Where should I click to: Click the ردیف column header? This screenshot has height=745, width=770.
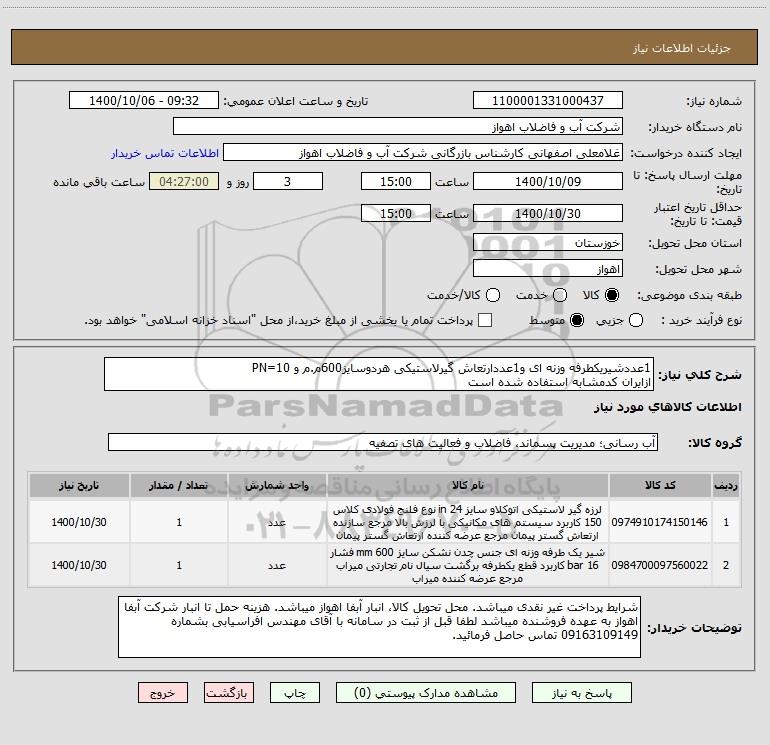(x=726, y=485)
